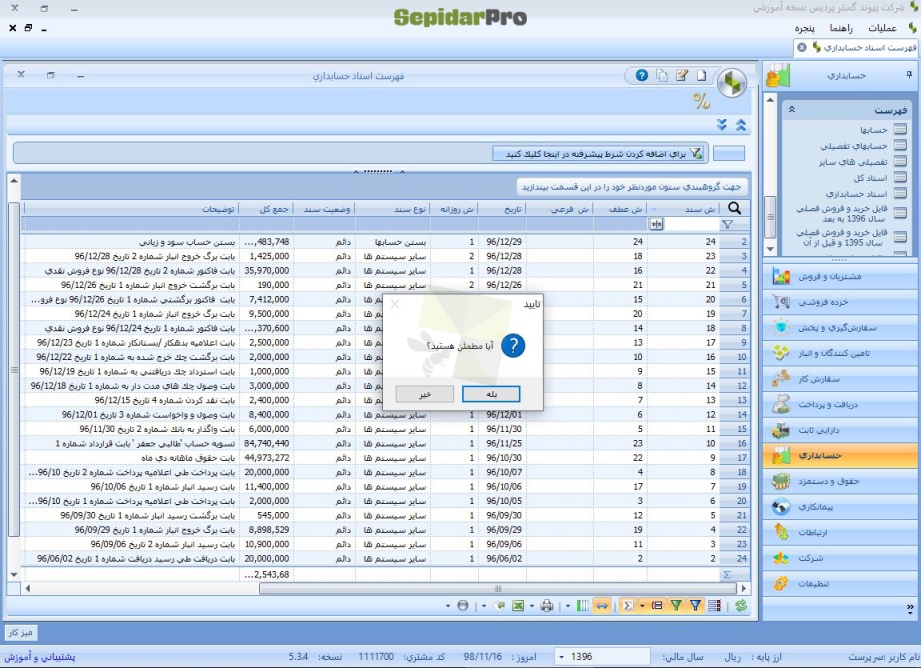Toggle the group panel icon in the toolbar

pos(657,606)
